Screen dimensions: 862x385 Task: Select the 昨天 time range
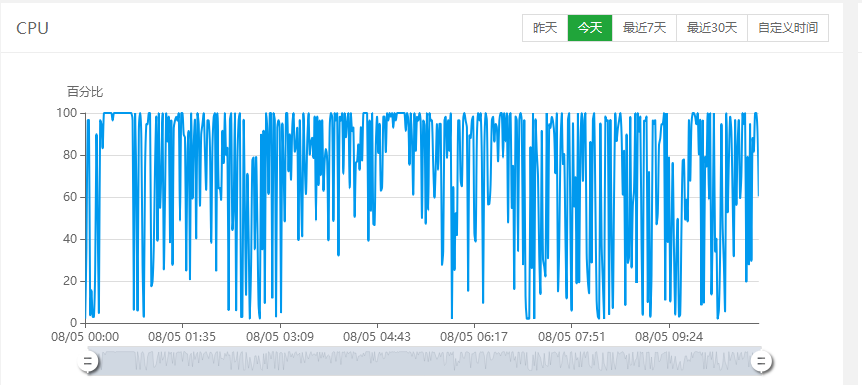pyautogui.click(x=545, y=28)
